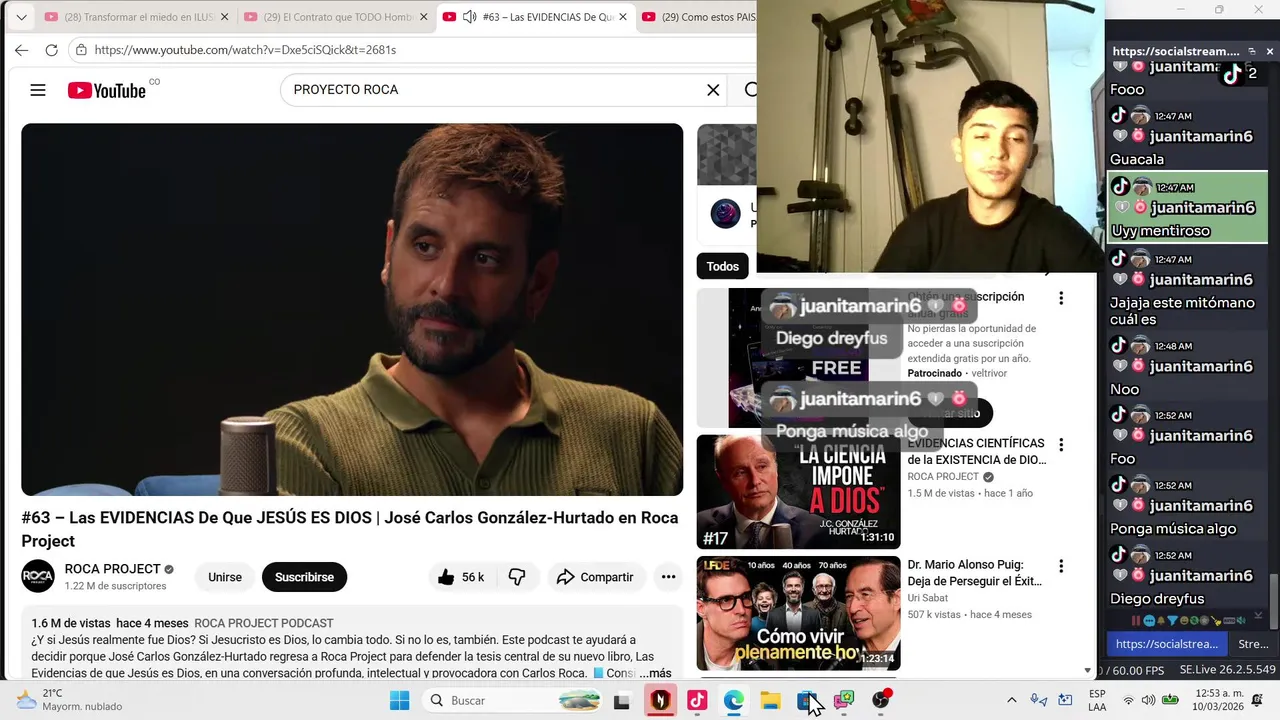Click the blue funnel filter icon in Social Stream
This screenshot has width=1280, height=720.
point(1172,620)
